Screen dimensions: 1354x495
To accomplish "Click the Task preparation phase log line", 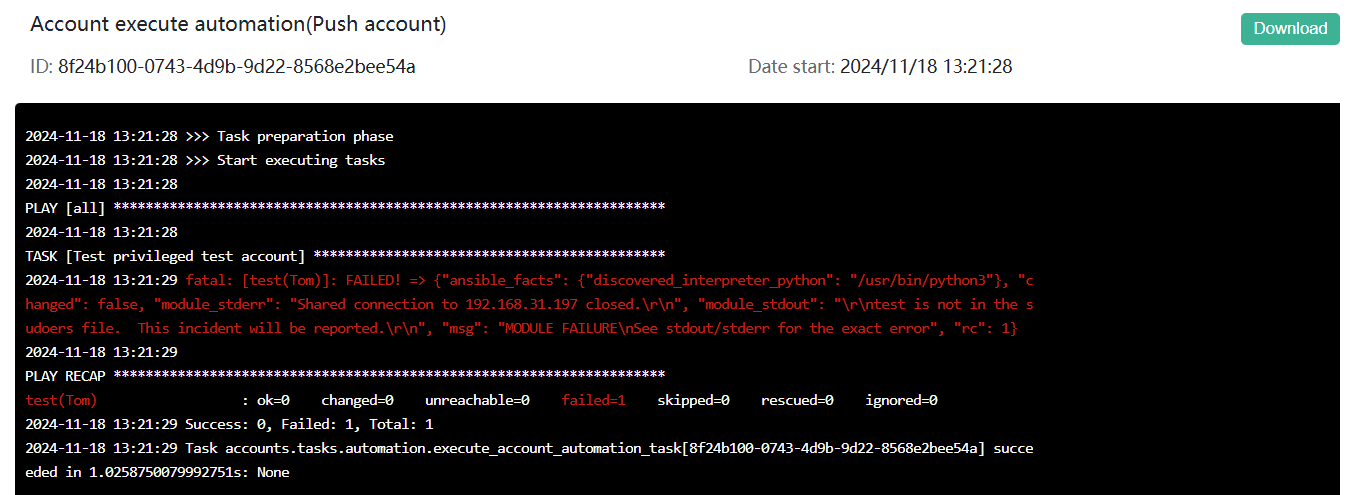I will point(209,136).
